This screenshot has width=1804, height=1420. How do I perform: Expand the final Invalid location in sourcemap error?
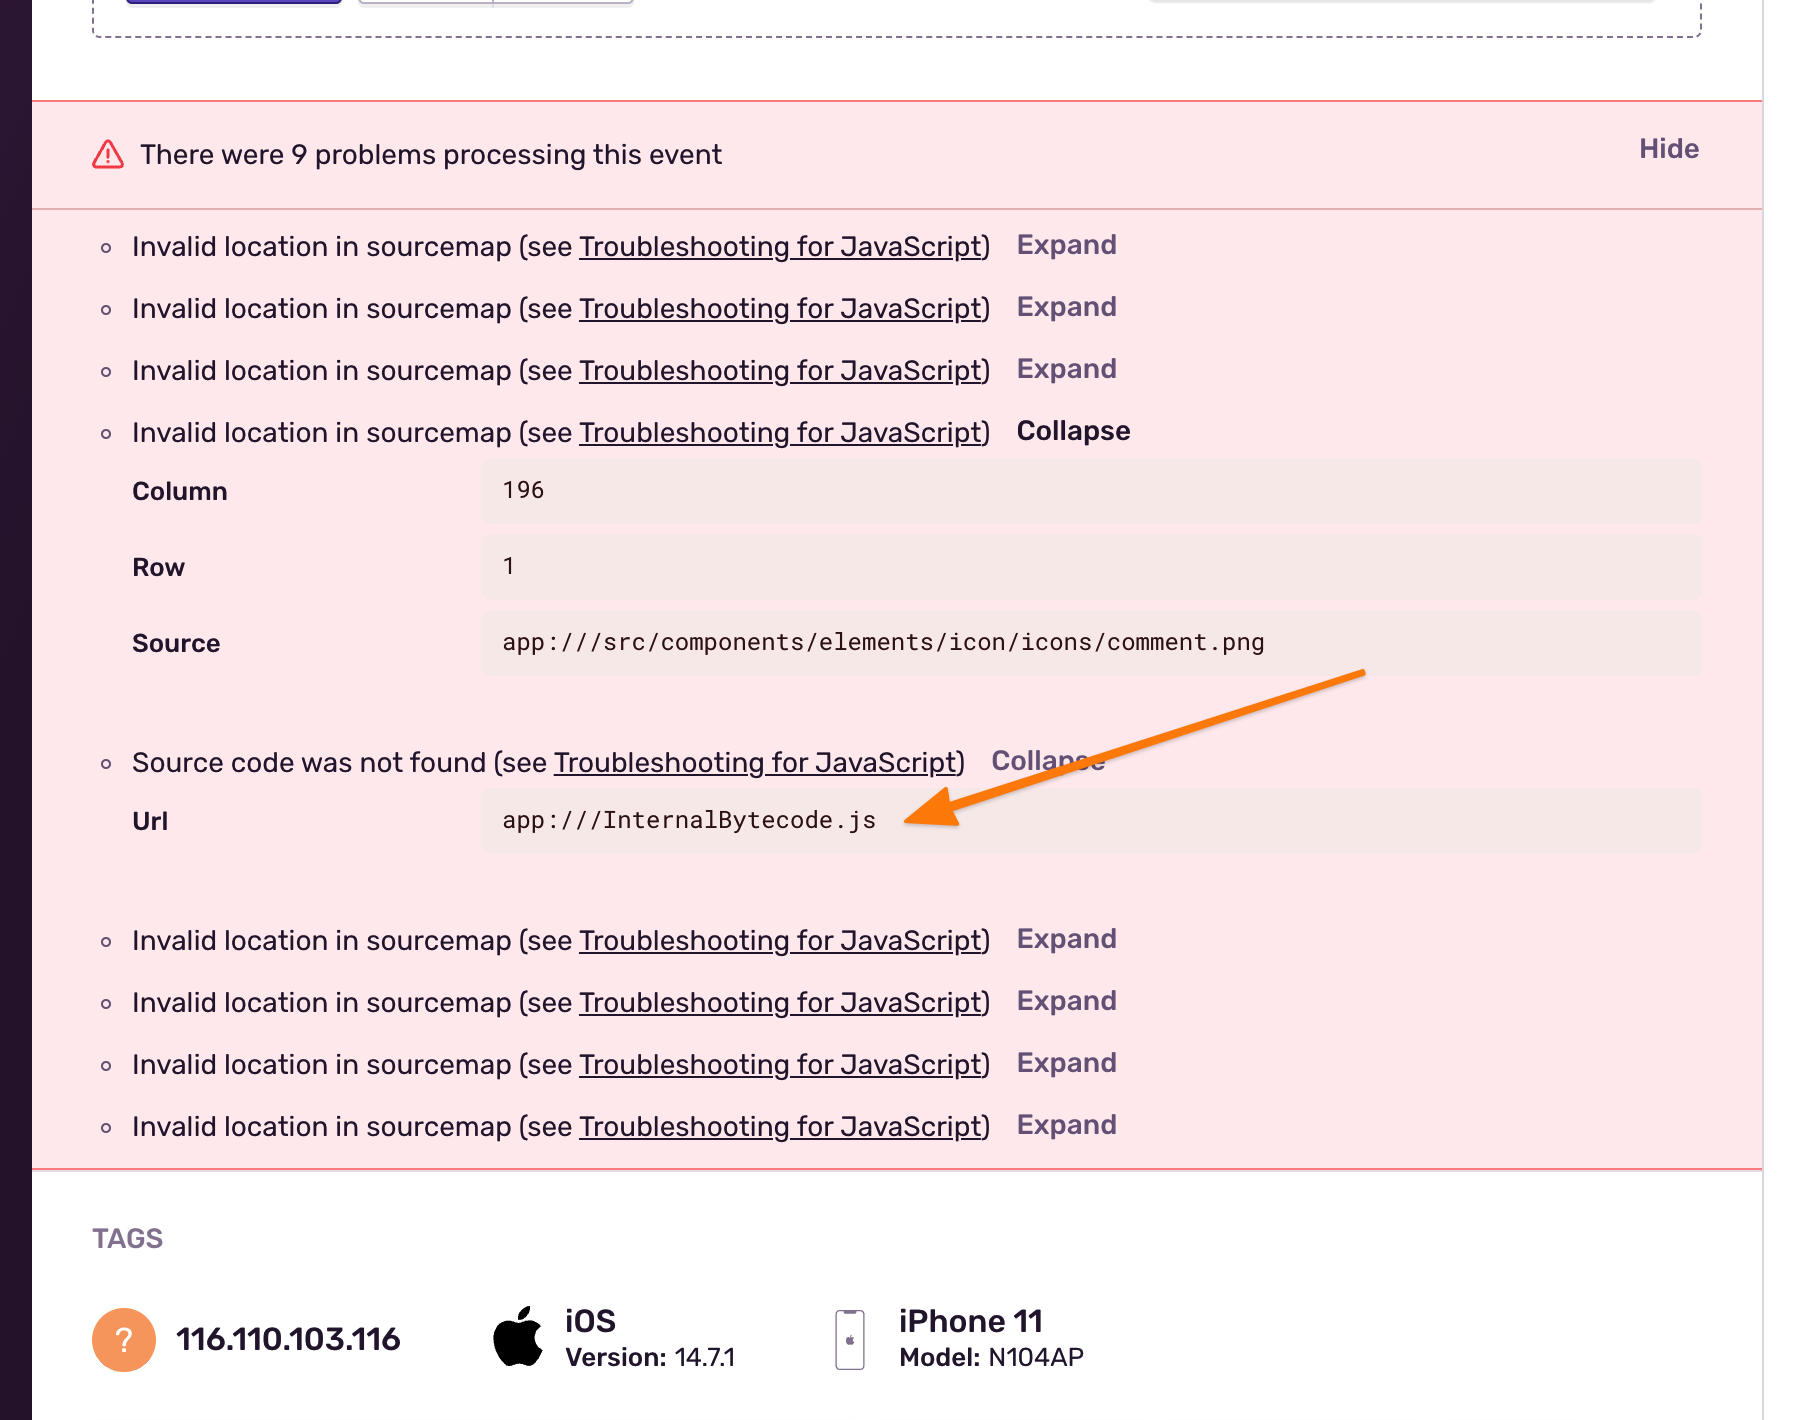[1066, 1125]
